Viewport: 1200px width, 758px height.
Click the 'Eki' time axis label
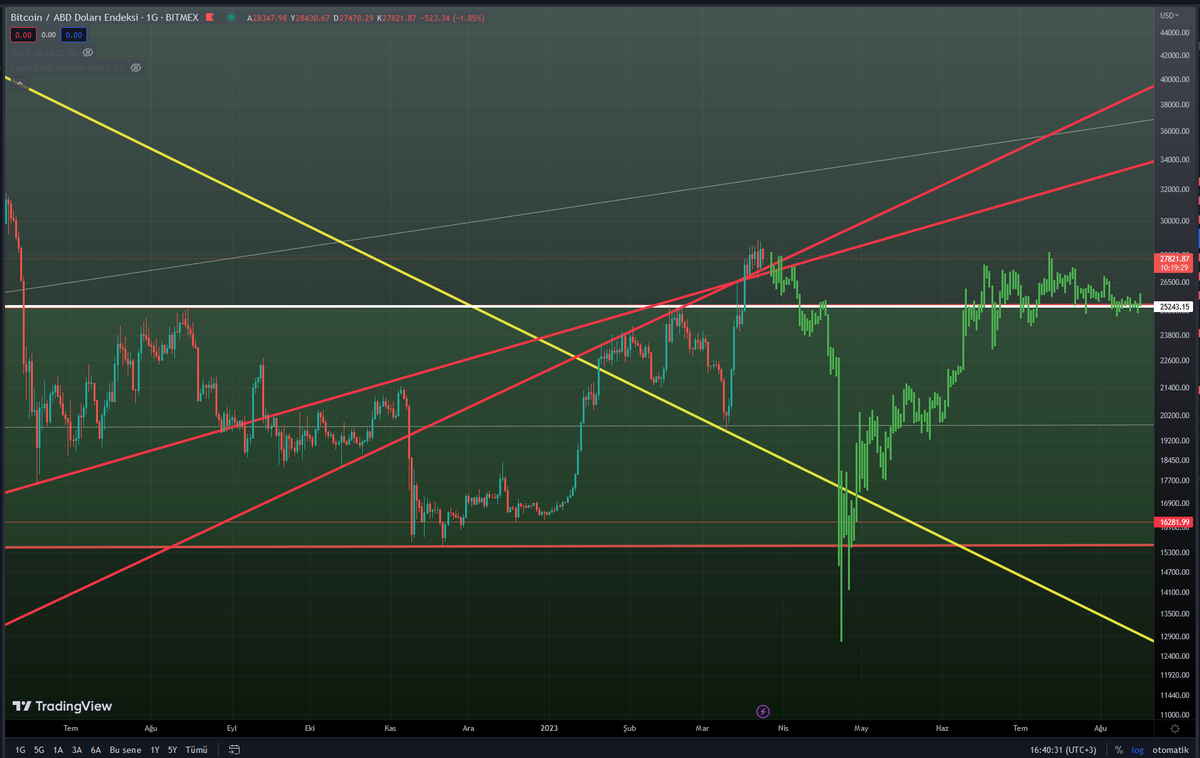310,729
